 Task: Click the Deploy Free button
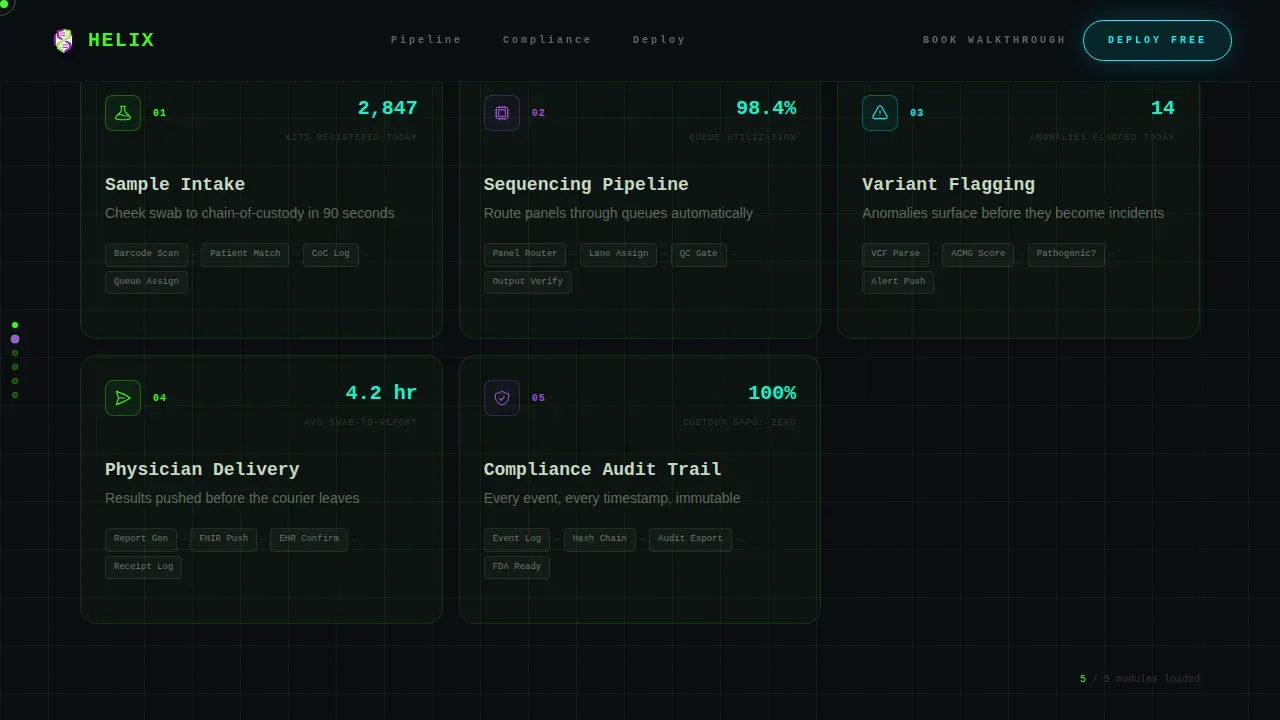pos(1157,40)
